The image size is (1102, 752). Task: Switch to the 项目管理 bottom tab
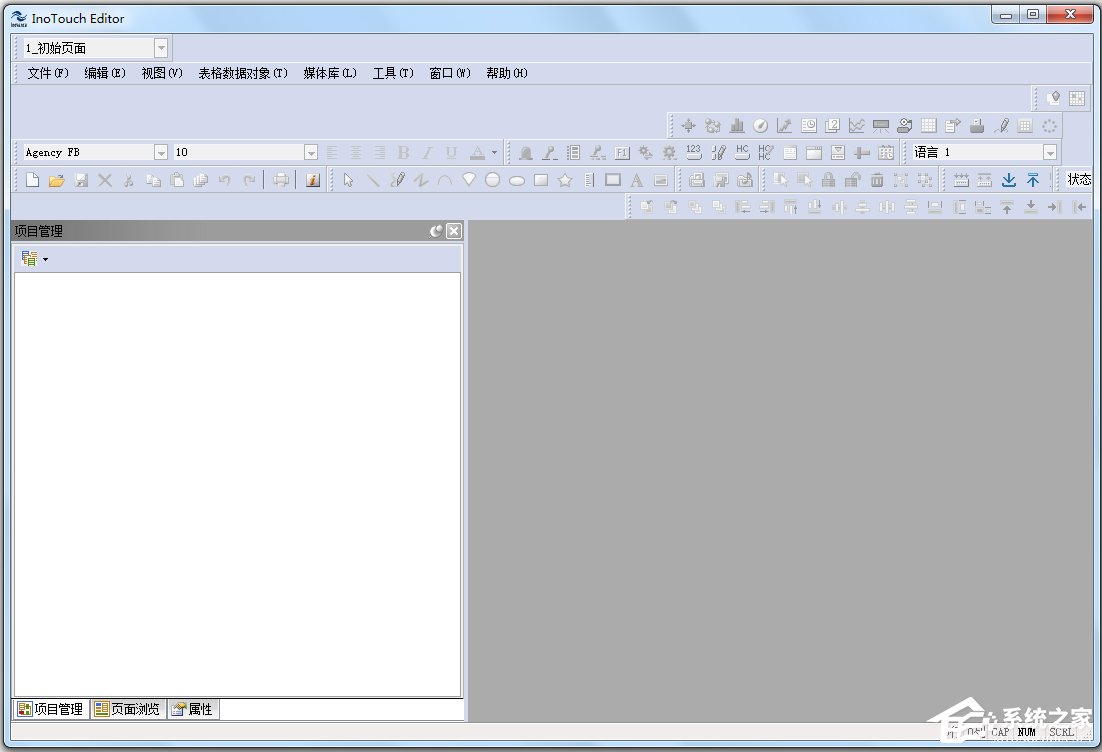[51, 709]
